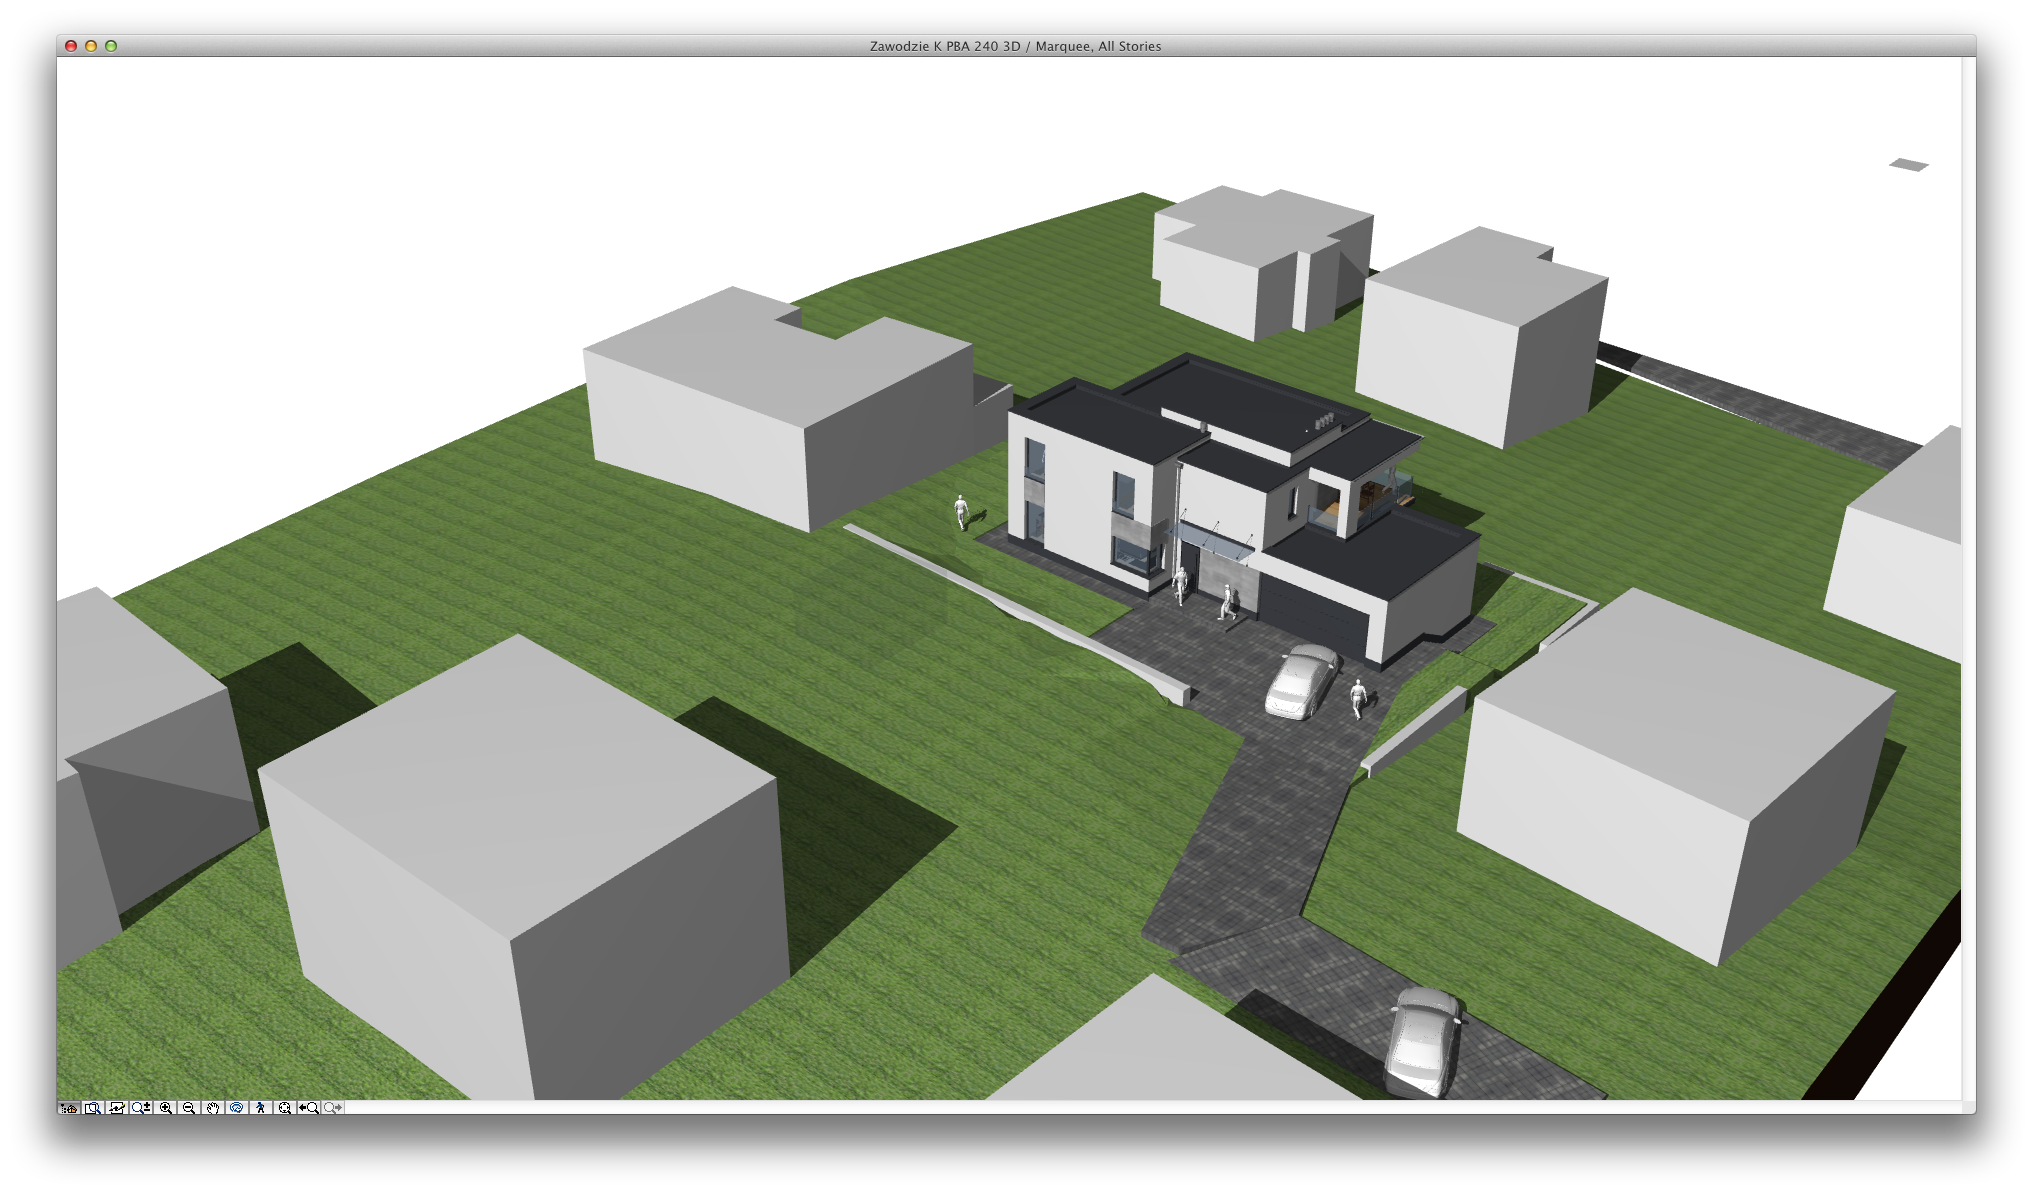
Task: Go to previous zoom with left-arrow magnifier
Action: tap(308, 1108)
